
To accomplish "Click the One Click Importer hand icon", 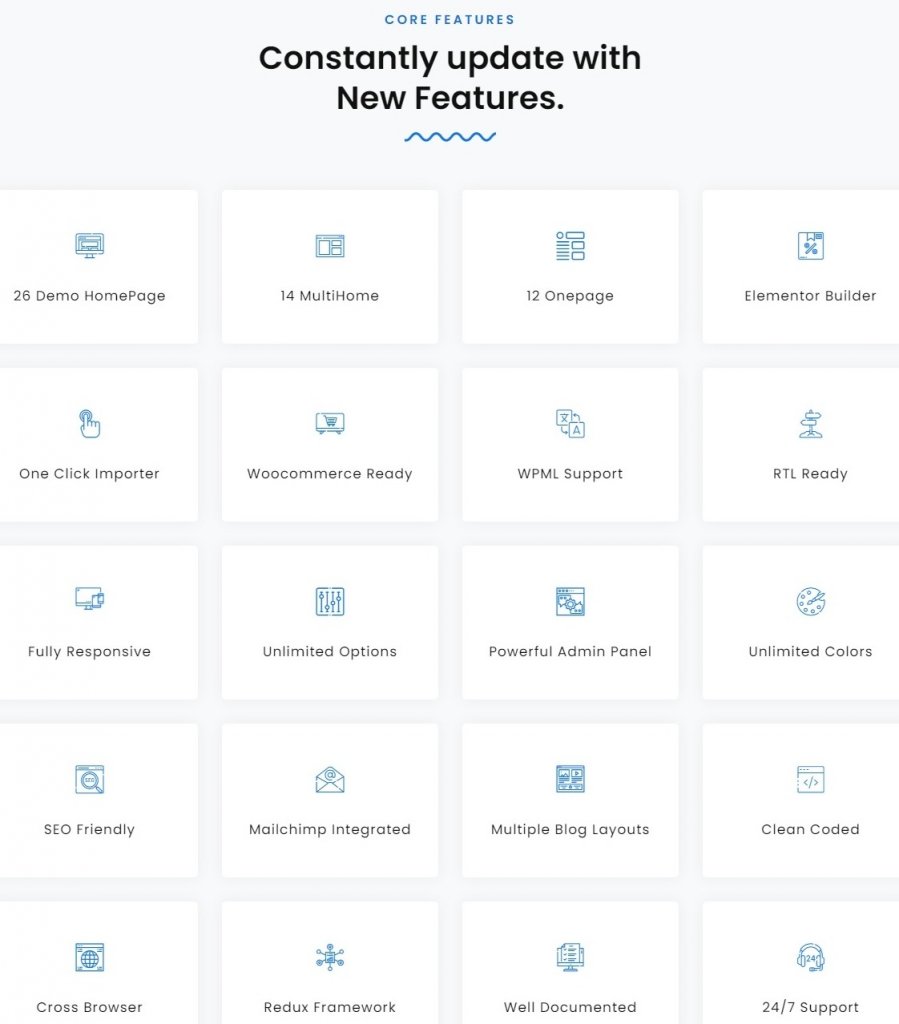I will [89, 423].
